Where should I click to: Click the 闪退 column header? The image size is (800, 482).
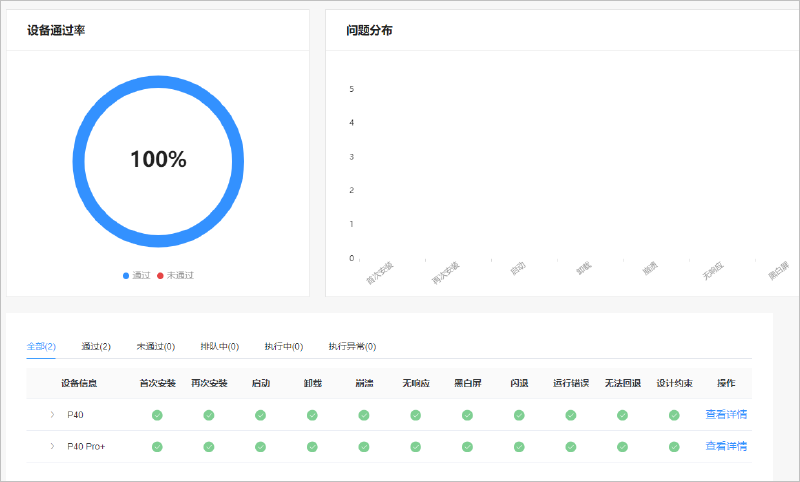coord(519,383)
